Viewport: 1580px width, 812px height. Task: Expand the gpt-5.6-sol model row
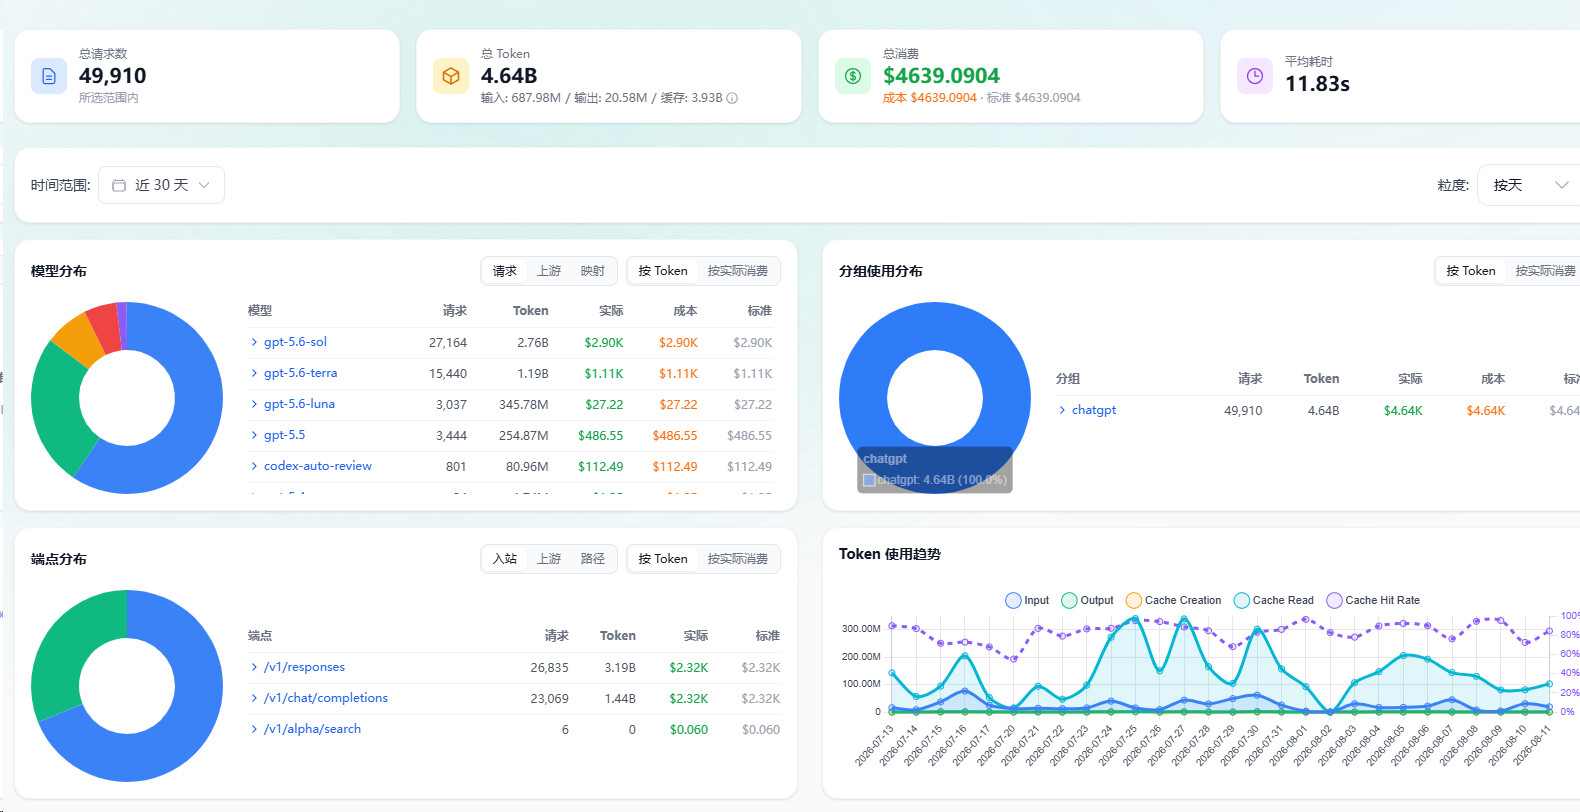(254, 342)
